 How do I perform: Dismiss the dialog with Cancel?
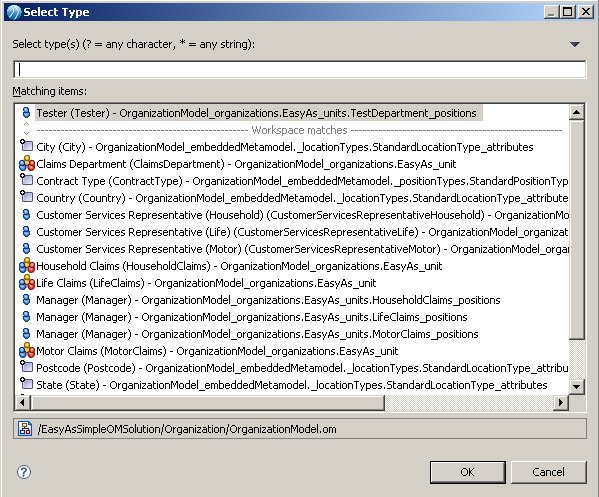click(548, 472)
